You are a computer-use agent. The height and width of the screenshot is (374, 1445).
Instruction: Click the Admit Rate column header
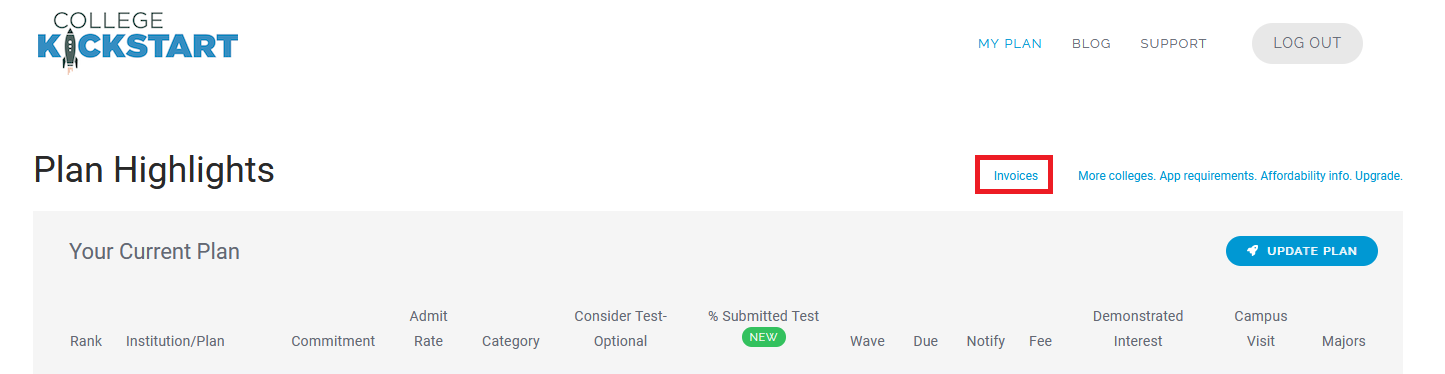pos(428,328)
